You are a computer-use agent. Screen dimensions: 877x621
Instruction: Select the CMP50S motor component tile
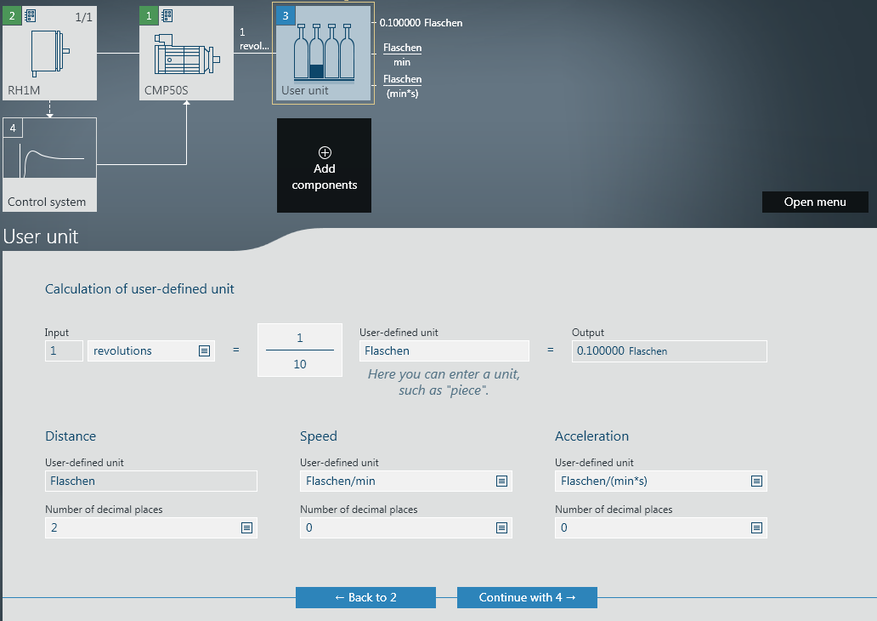(186, 56)
